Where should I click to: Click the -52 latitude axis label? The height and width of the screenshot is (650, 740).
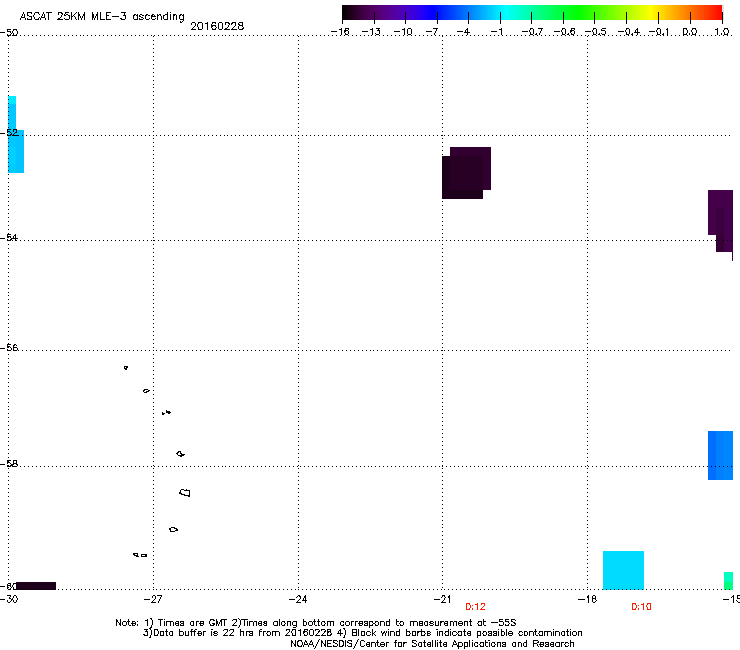(9, 133)
